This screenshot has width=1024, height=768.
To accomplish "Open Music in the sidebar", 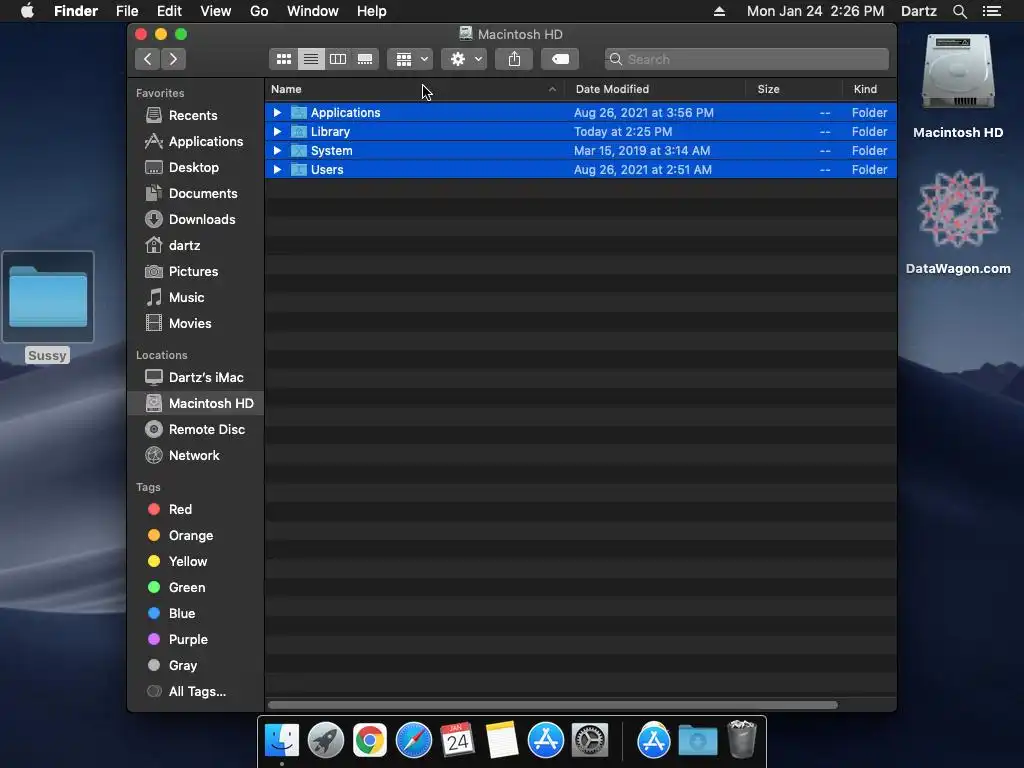I will 186,298.
